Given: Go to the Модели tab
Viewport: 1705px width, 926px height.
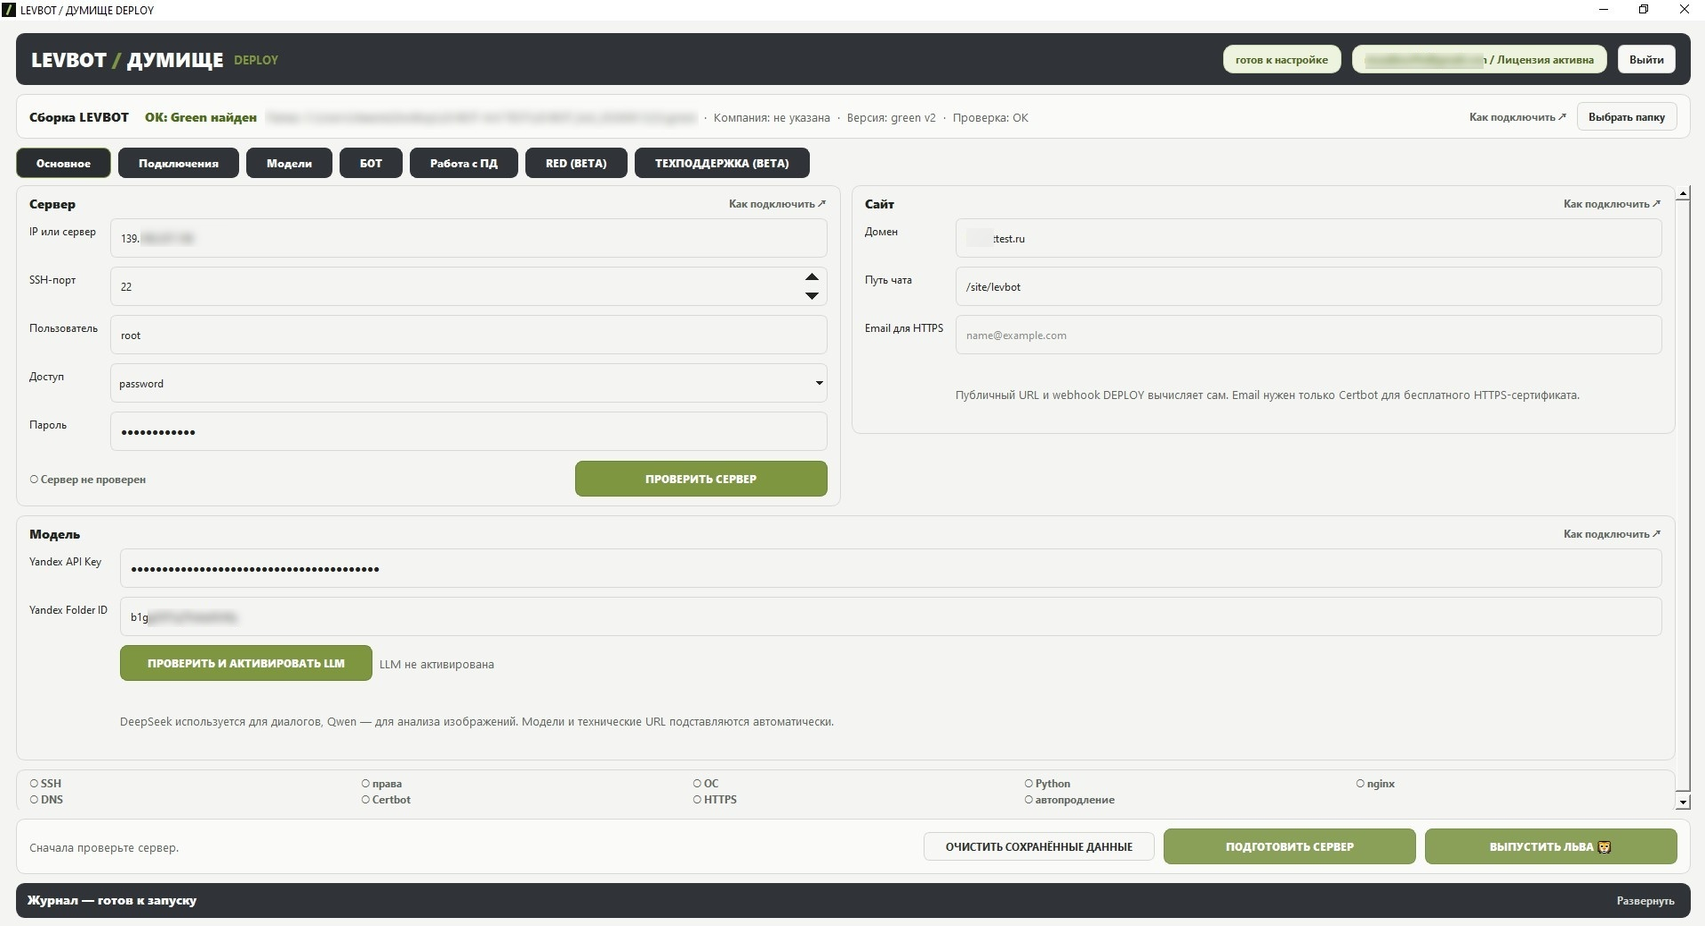Looking at the screenshot, I should point(289,163).
